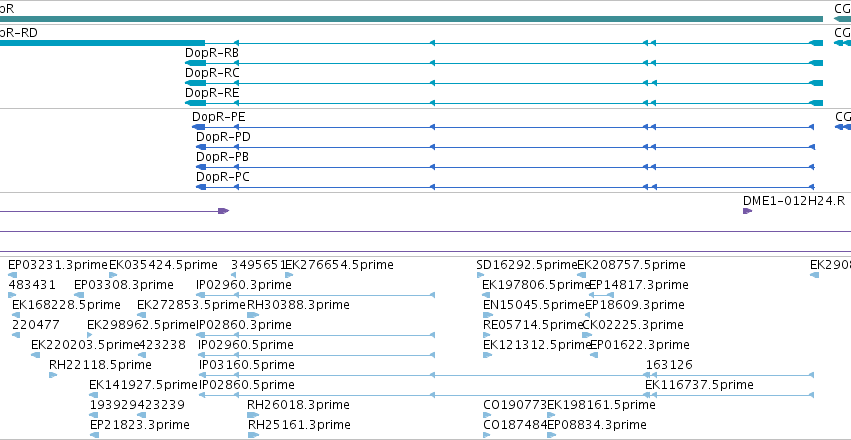This screenshot has height=440, width=851.
Task: Open the CO187484 feature label
Action: click(x=515, y=425)
